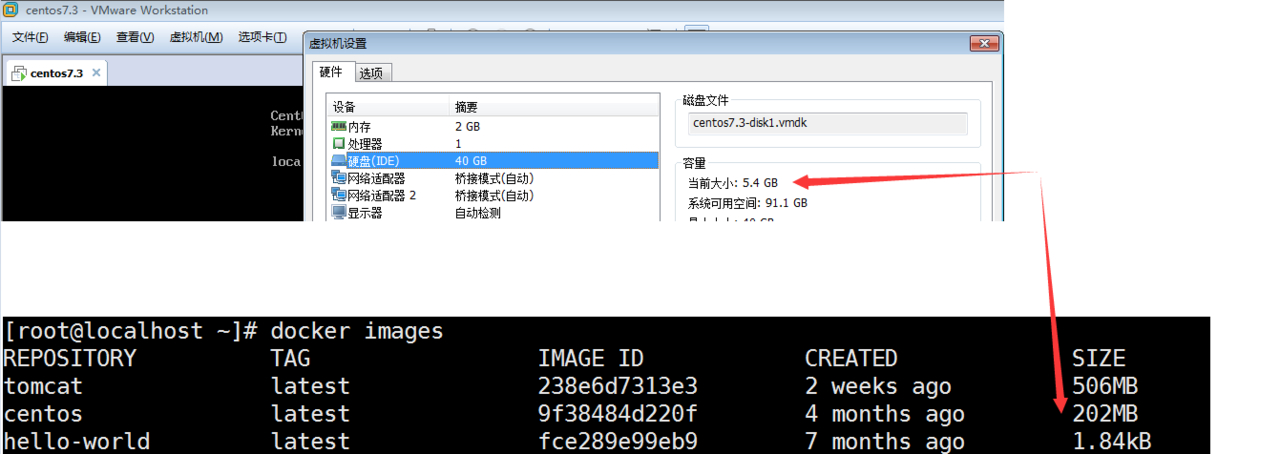Select the 网络适配器 network adapter icon
Screen dimensions: 1280x454
(x=339, y=178)
